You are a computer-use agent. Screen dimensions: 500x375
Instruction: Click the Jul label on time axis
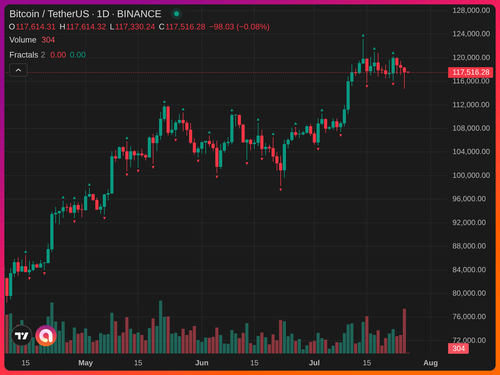pyautogui.click(x=314, y=363)
